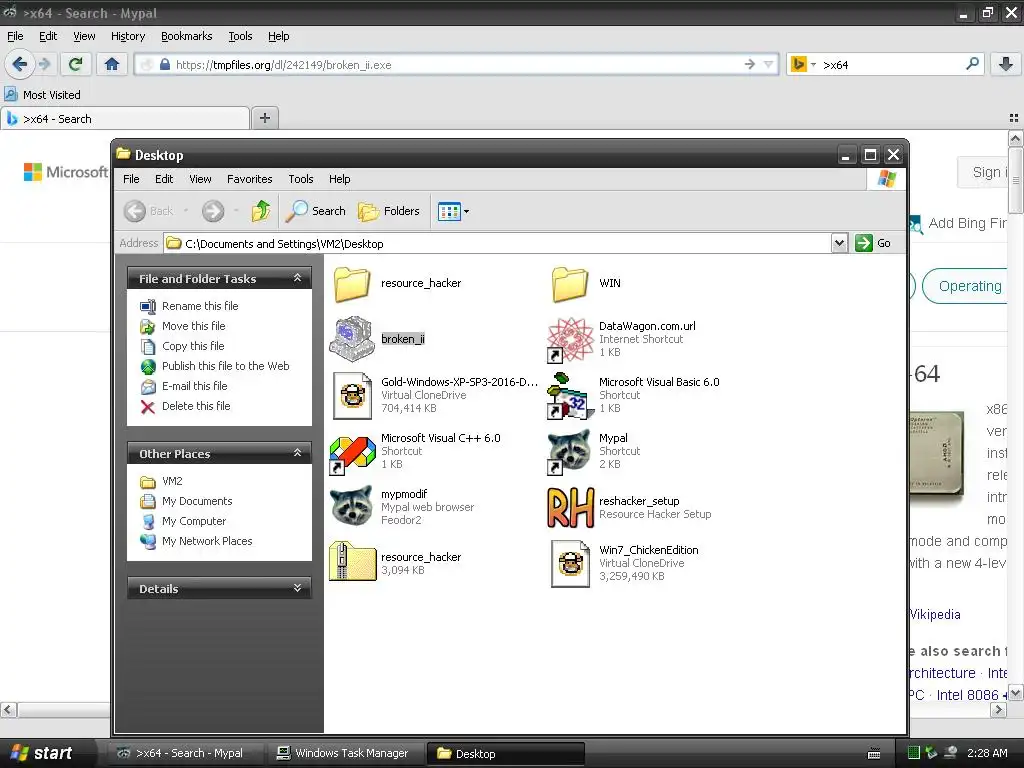Click E-mail this file
1024x768 pixels.
pyautogui.click(x=195, y=386)
